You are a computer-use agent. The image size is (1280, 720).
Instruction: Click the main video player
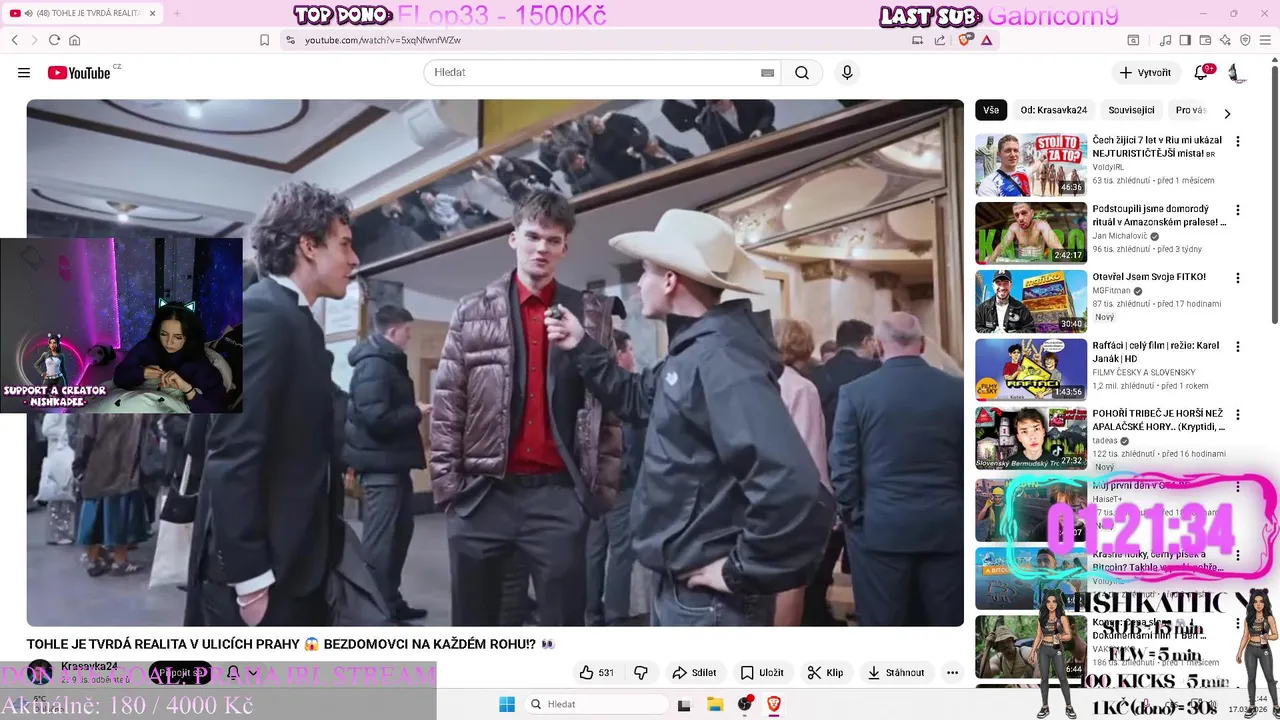tap(495, 362)
